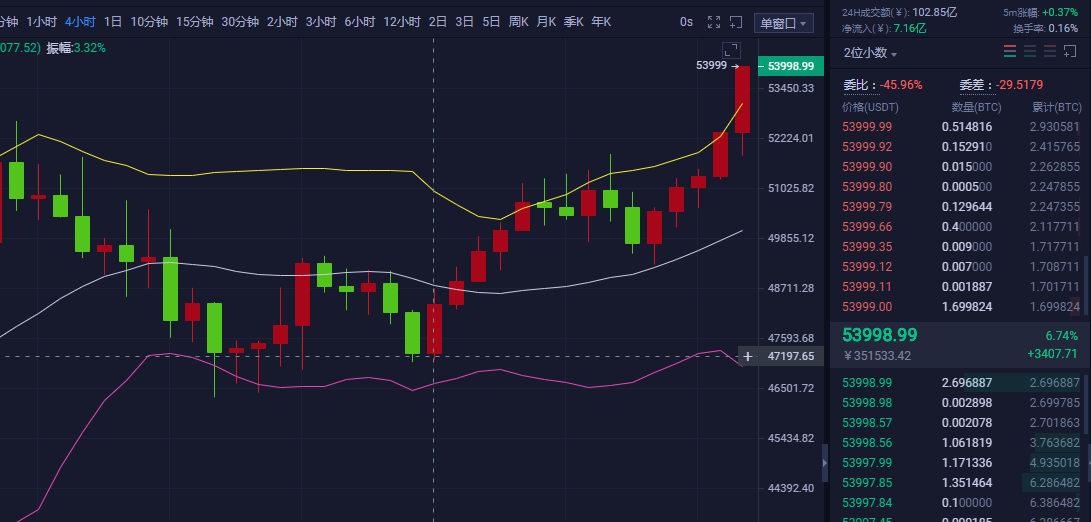Switch to the 1小时 timeframe

(41, 21)
